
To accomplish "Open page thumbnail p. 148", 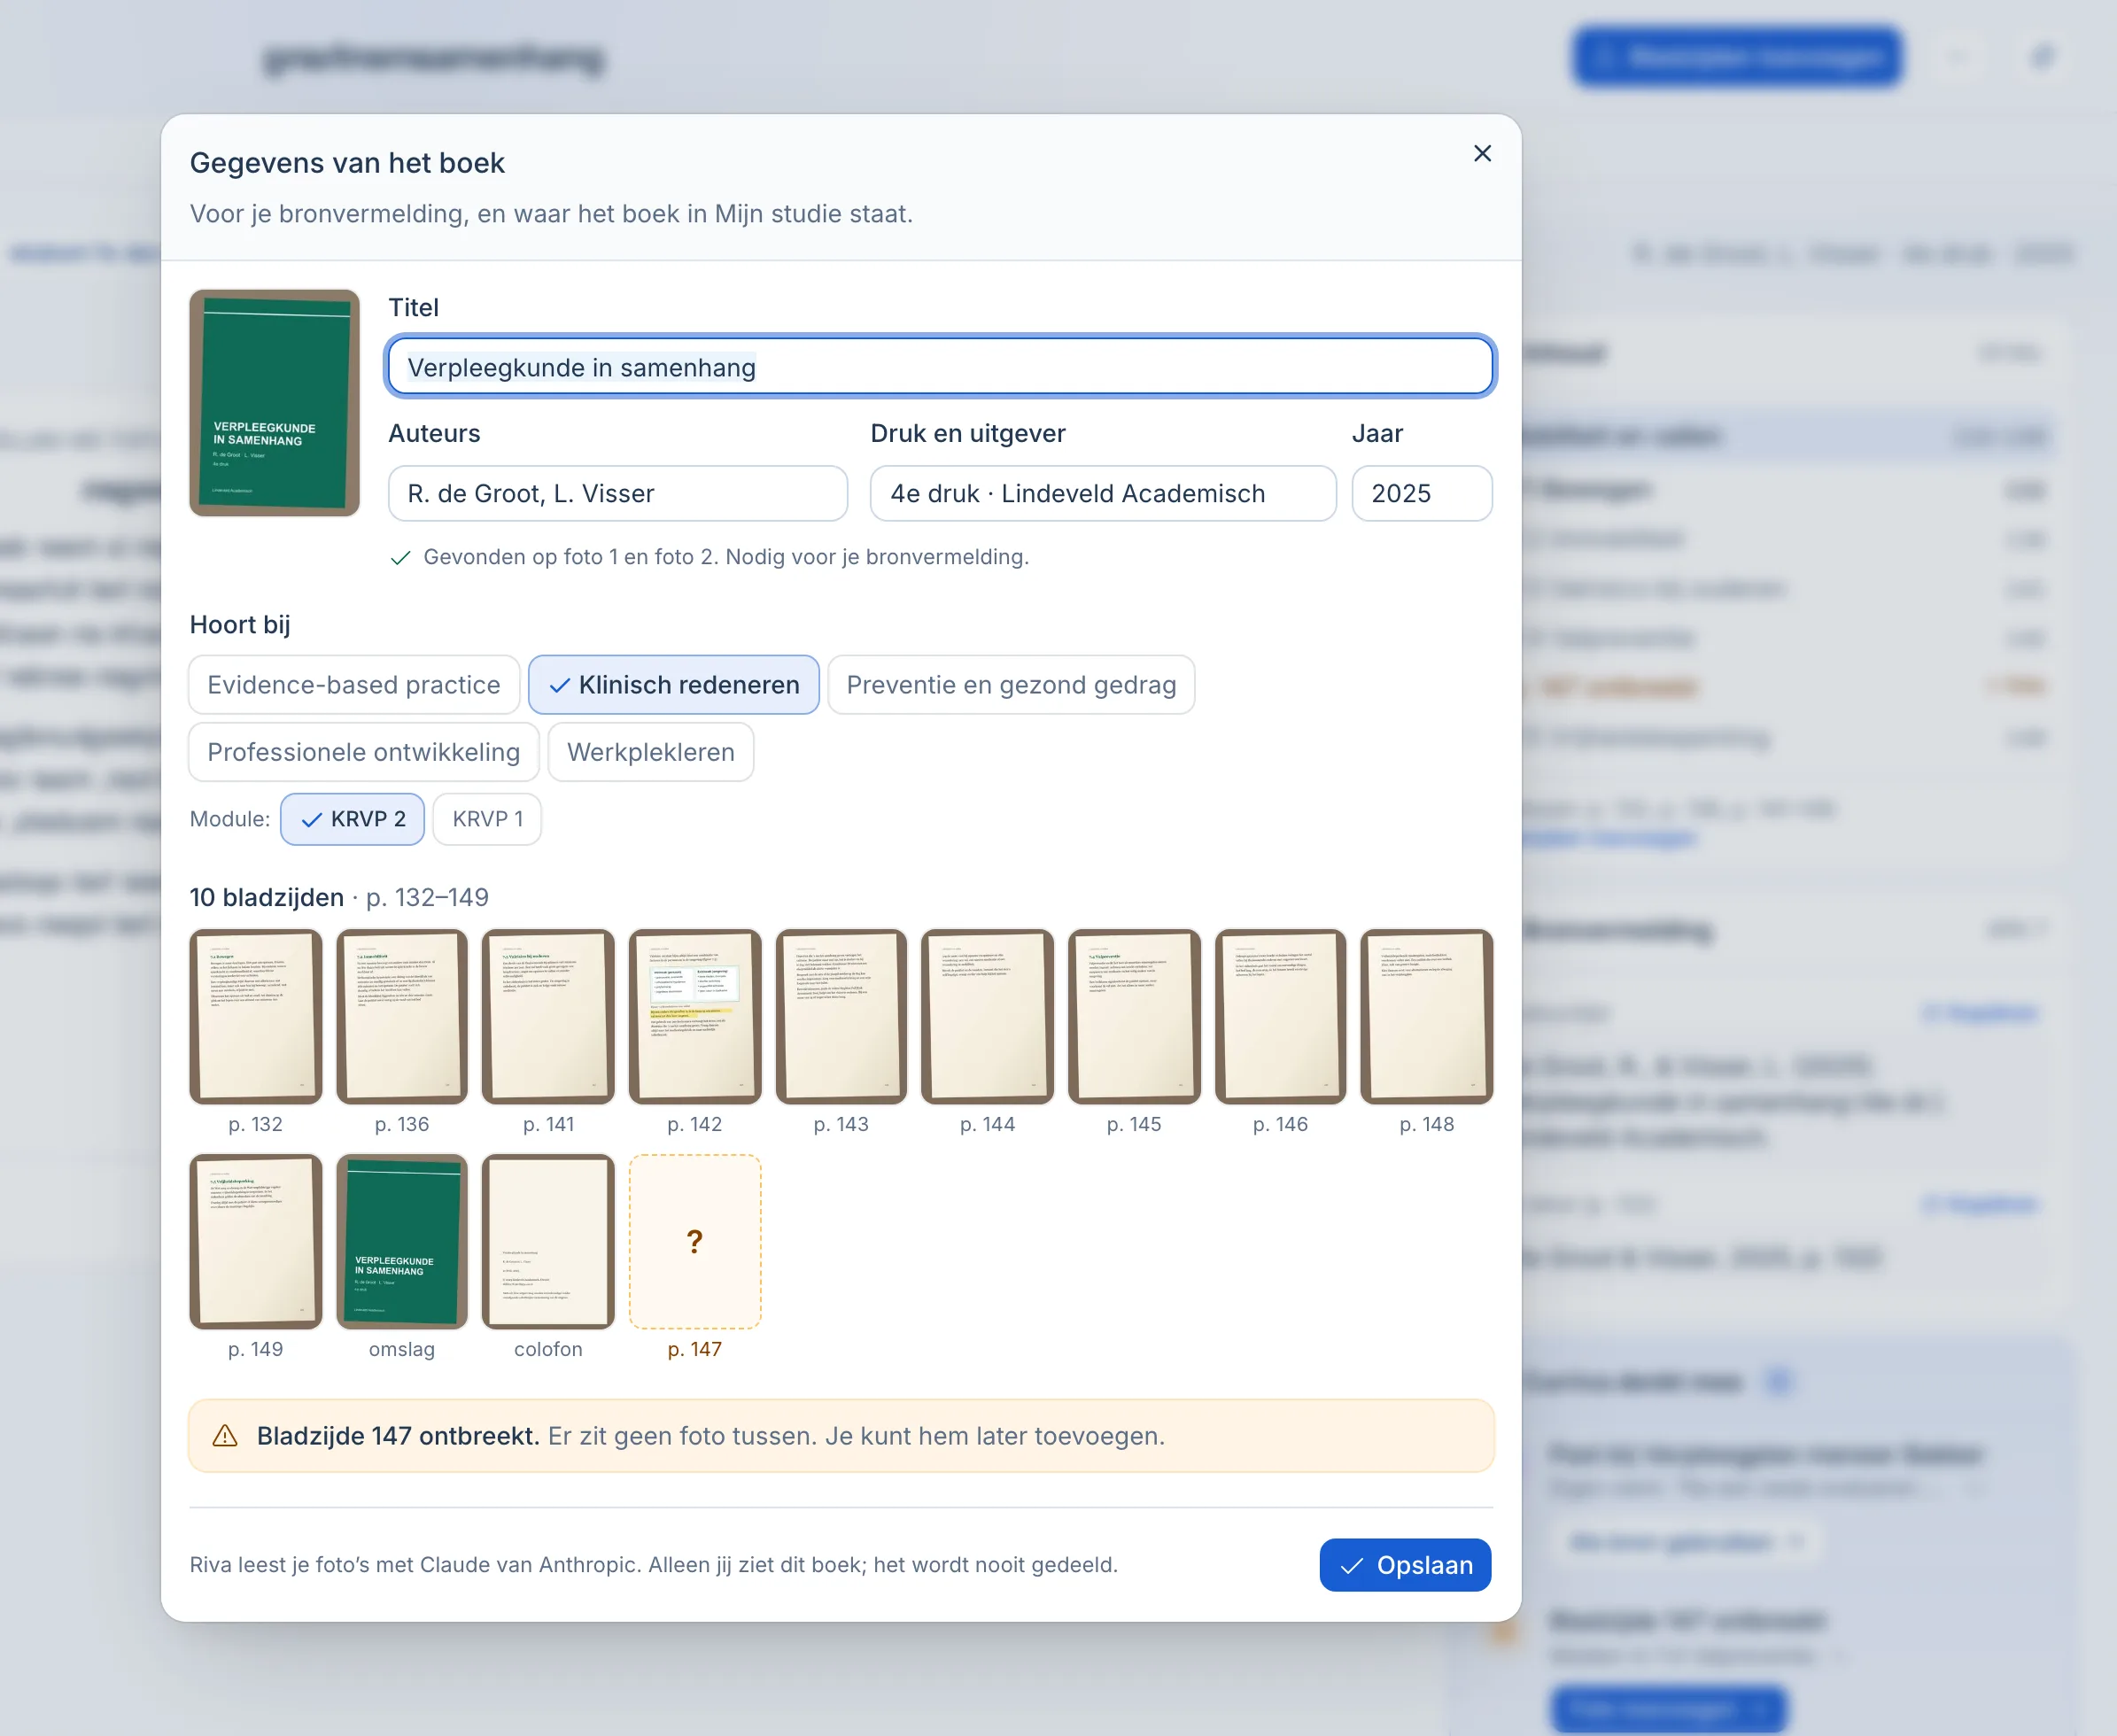I will [1427, 1016].
